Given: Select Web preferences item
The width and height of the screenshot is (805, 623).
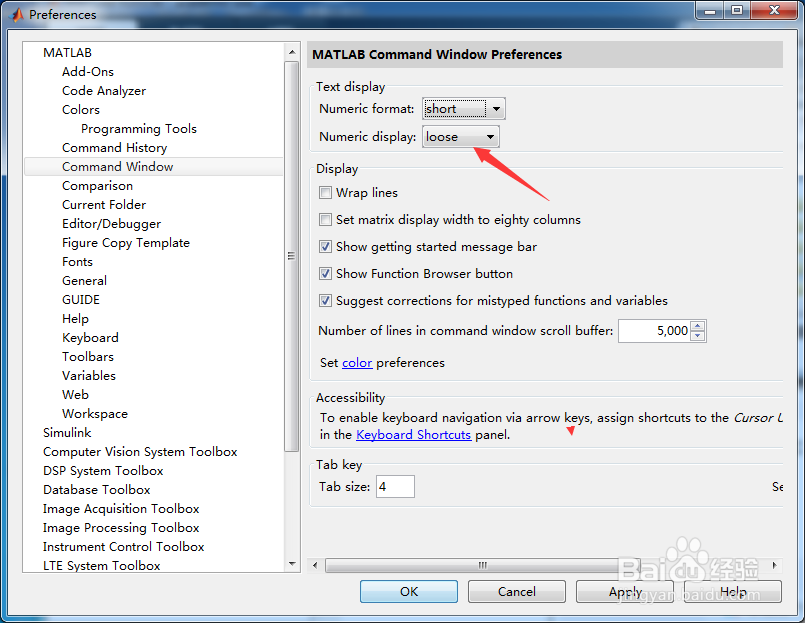Looking at the screenshot, I should tap(75, 395).
